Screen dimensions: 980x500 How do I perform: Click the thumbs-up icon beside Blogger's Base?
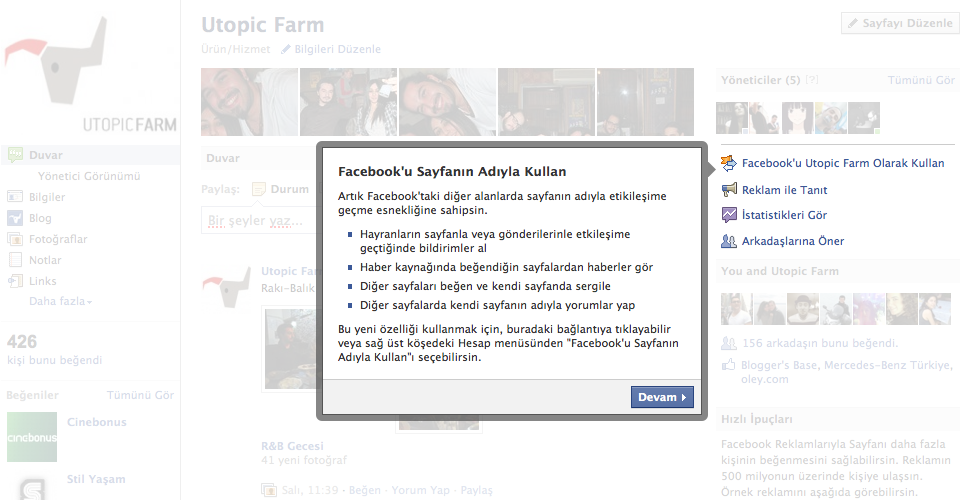pyautogui.click(x=728, y=364)
